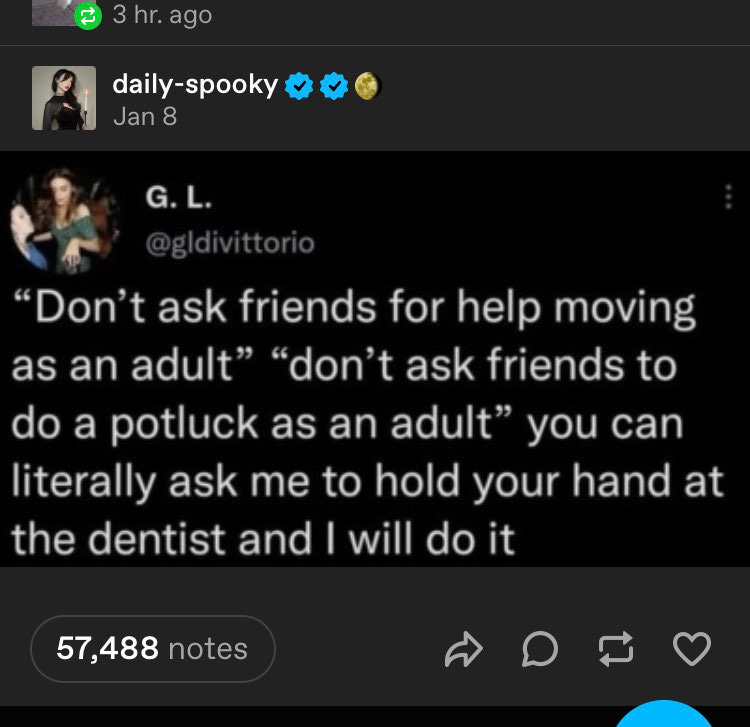Viewport: 750px width, 727px height.
Task: Open daily-spooky's profile avatar
Action: pos(64,98)
